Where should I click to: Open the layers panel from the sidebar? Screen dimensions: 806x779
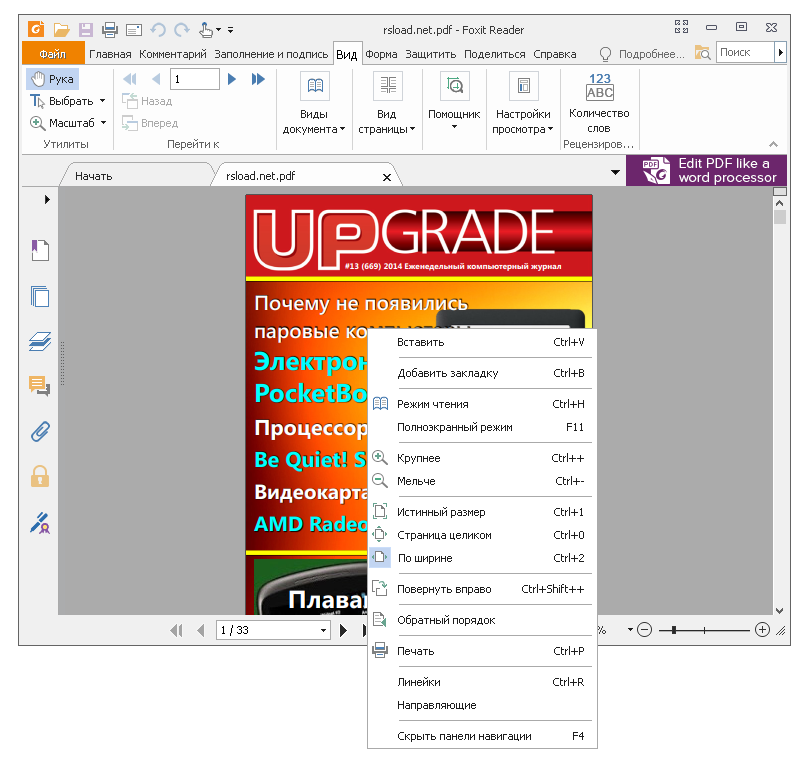(39, 341)
